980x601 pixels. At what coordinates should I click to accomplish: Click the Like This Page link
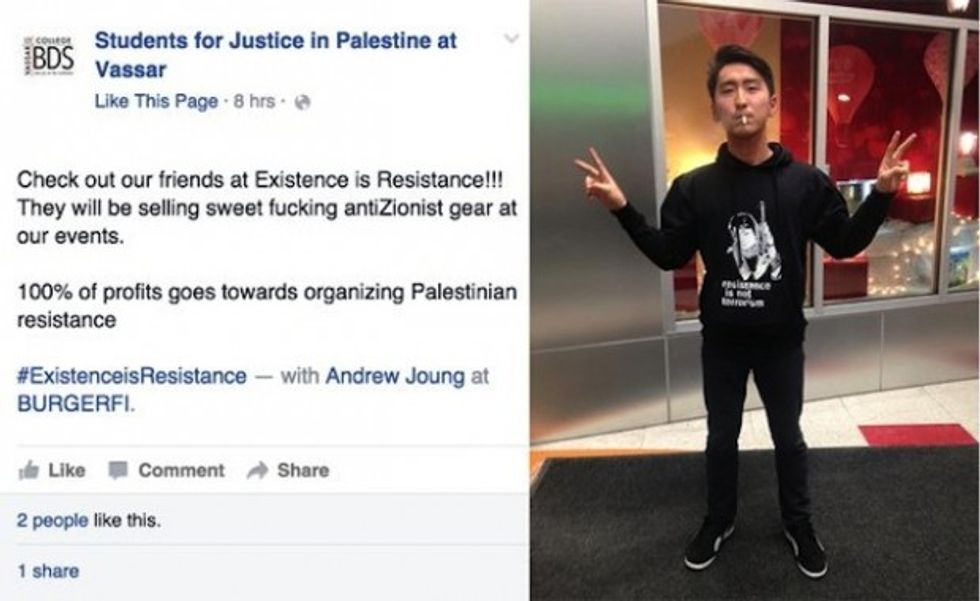[x=156, y=101]
